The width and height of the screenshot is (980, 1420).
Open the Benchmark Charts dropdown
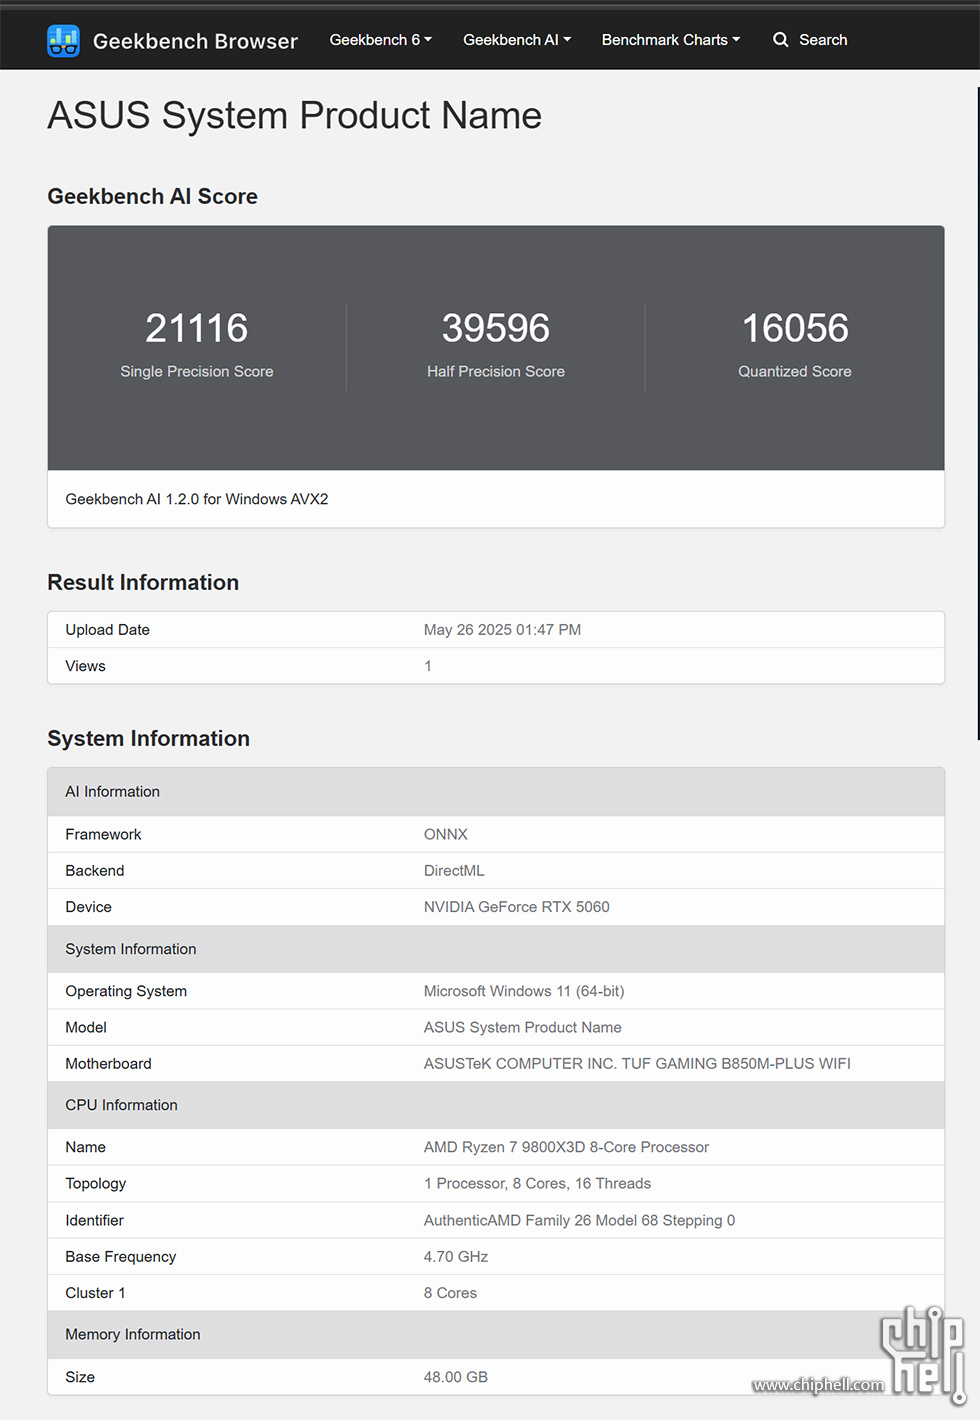point(671,40)
